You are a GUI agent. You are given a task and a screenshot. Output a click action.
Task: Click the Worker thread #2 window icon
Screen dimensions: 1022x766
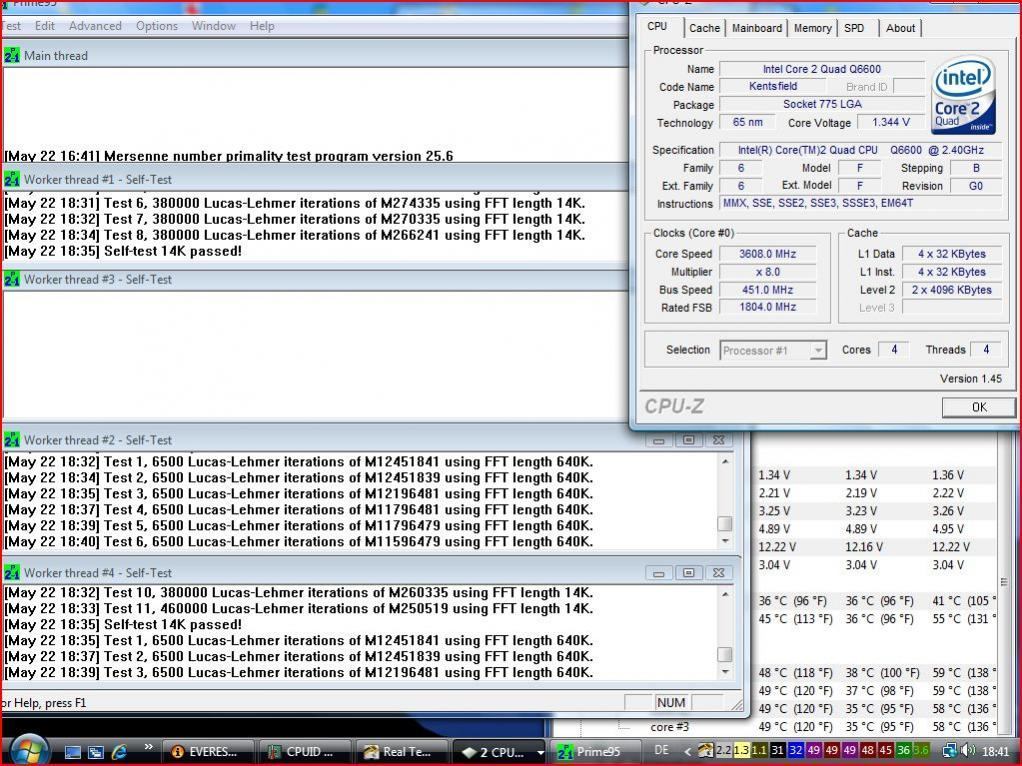pyautogui.click(x=12, y=440)
